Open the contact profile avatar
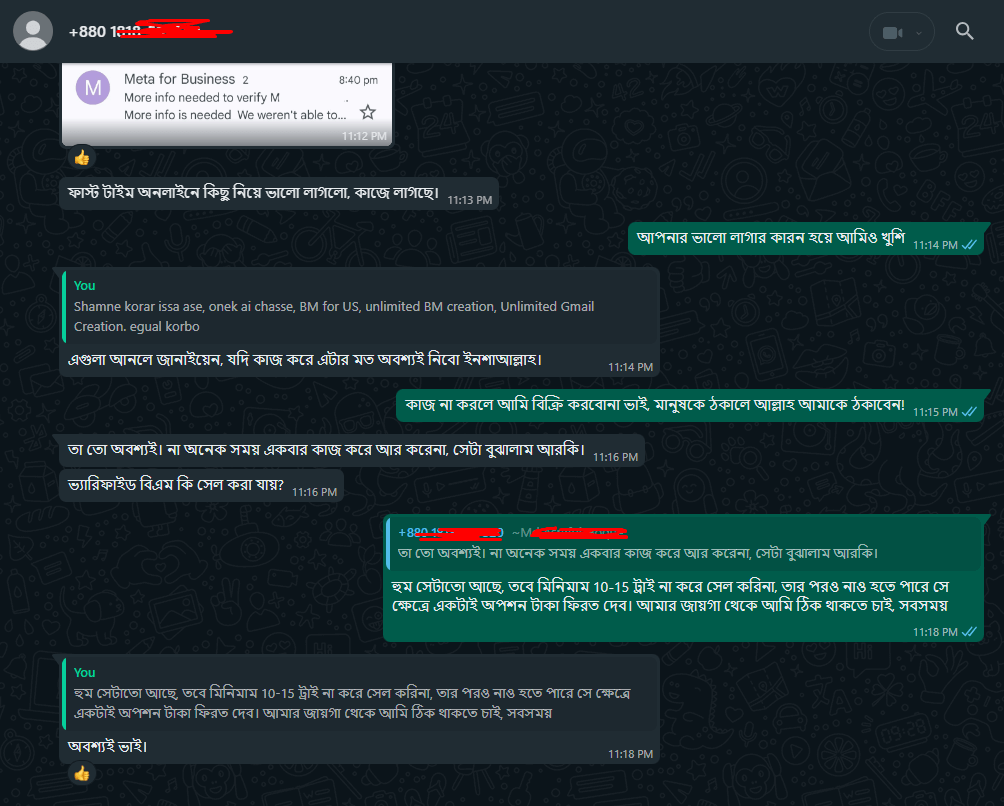 33,31
